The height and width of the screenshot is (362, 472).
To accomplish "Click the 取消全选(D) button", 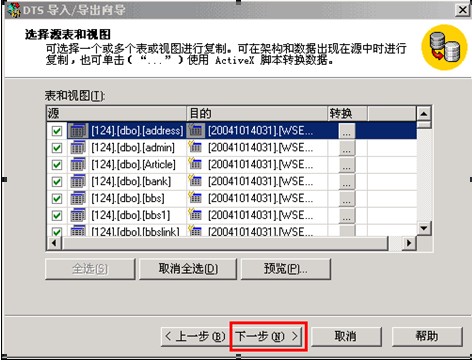I will 188,269.
